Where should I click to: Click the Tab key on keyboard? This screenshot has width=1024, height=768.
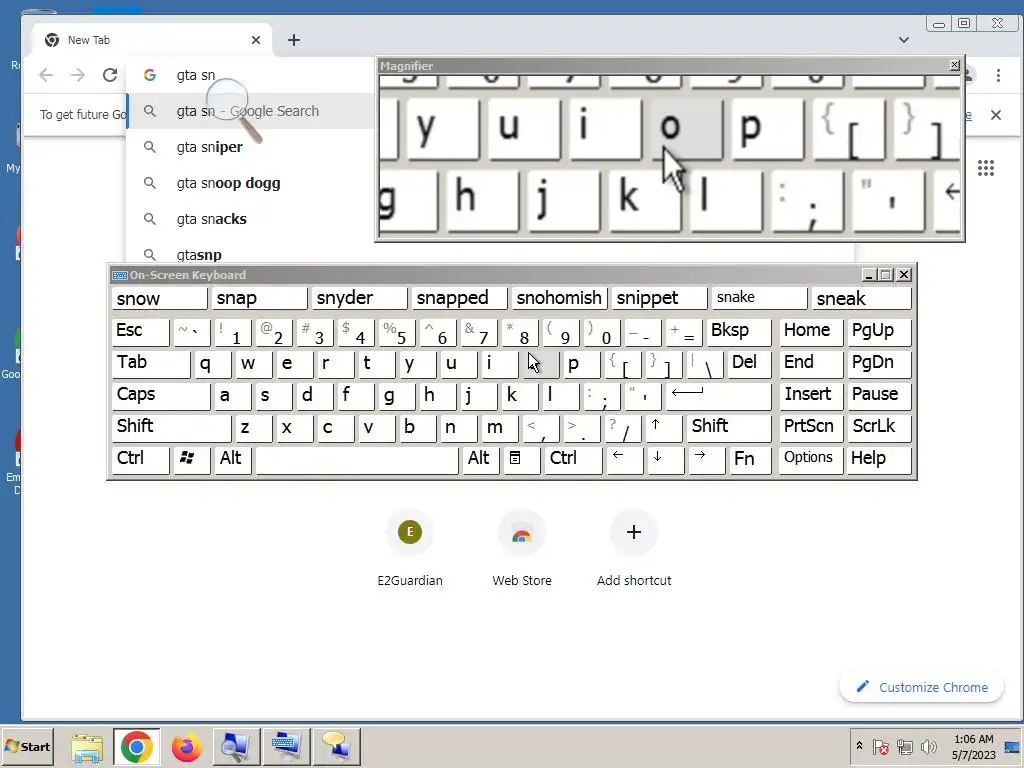click(x=151, y=364)
